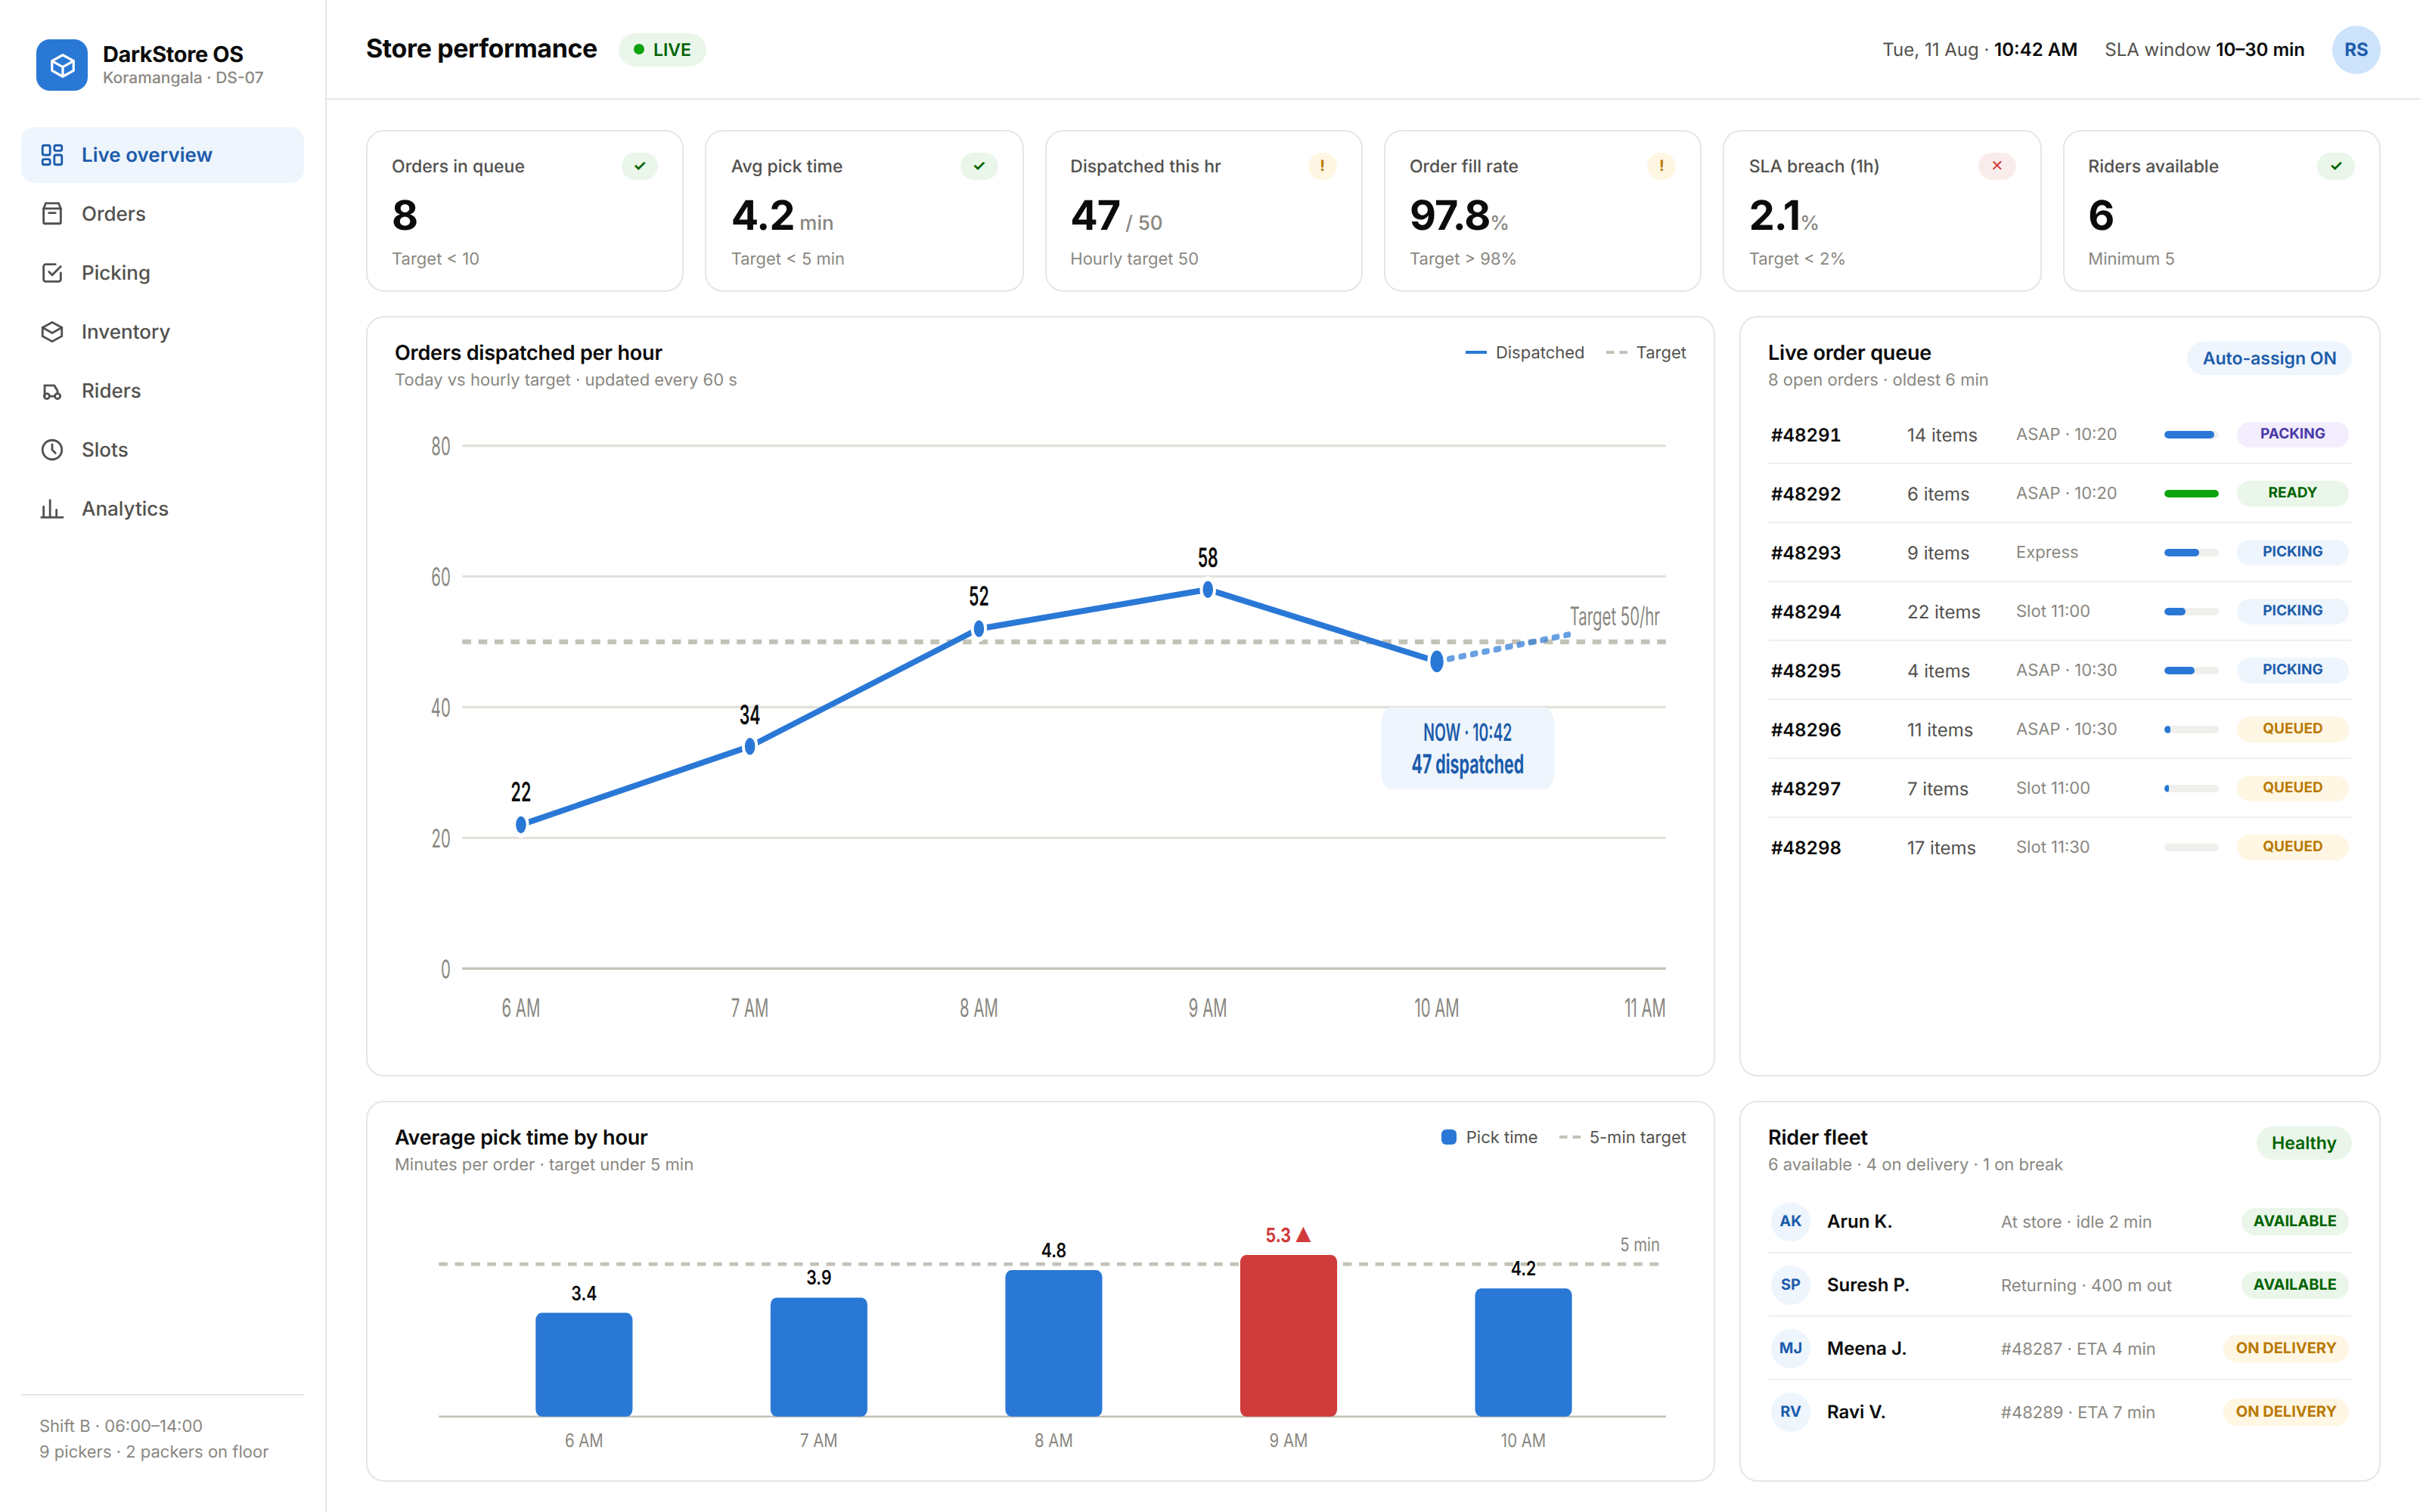2420x1512 pixels.
Task: Click the 8 AM data point labeled 52
Action: click(x=979, y=629)
